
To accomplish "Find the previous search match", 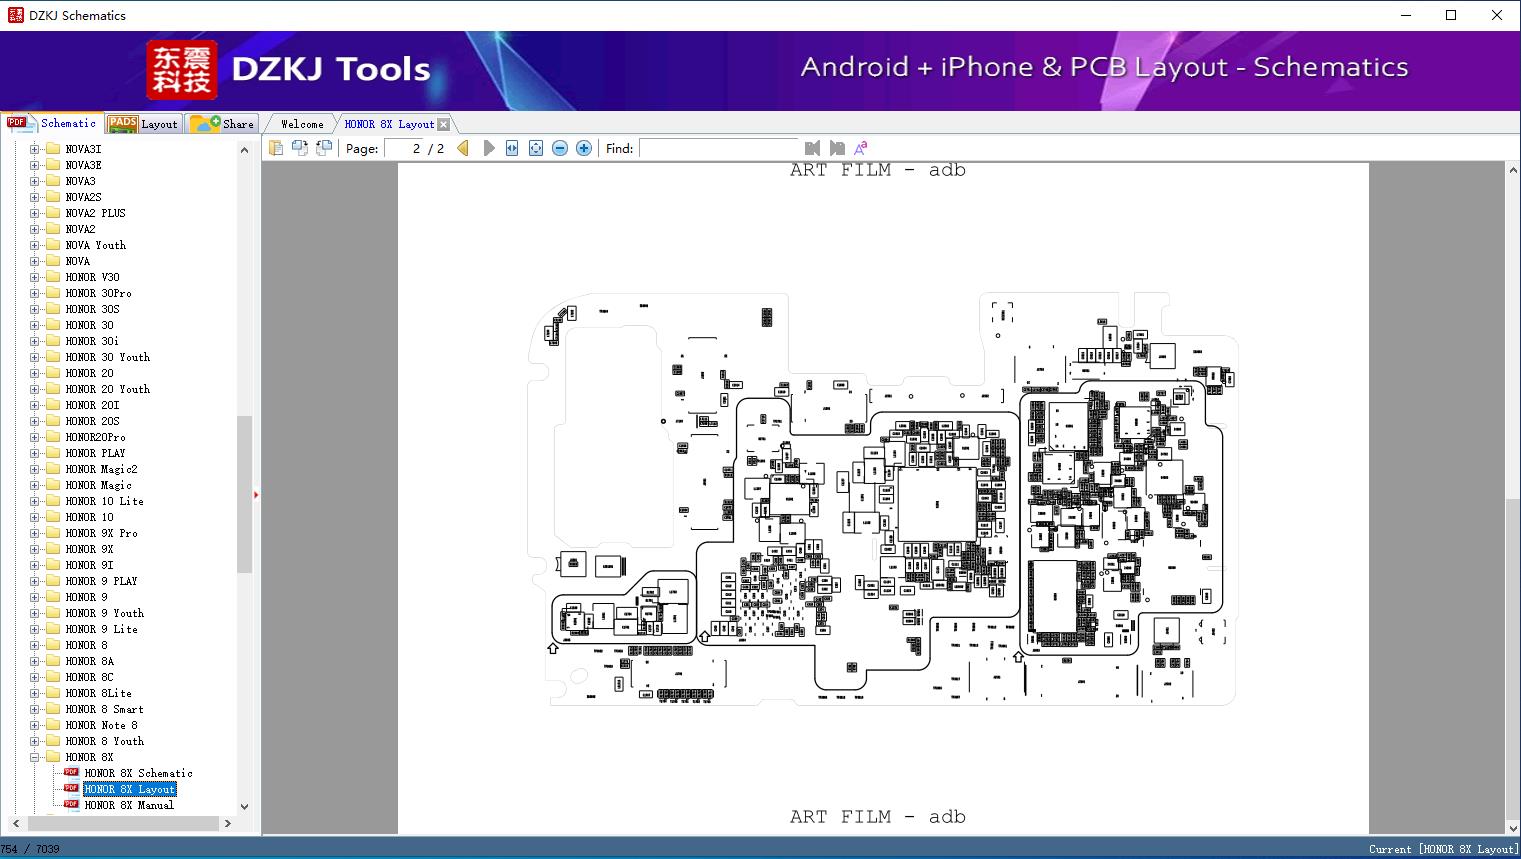I will [812, 148].
